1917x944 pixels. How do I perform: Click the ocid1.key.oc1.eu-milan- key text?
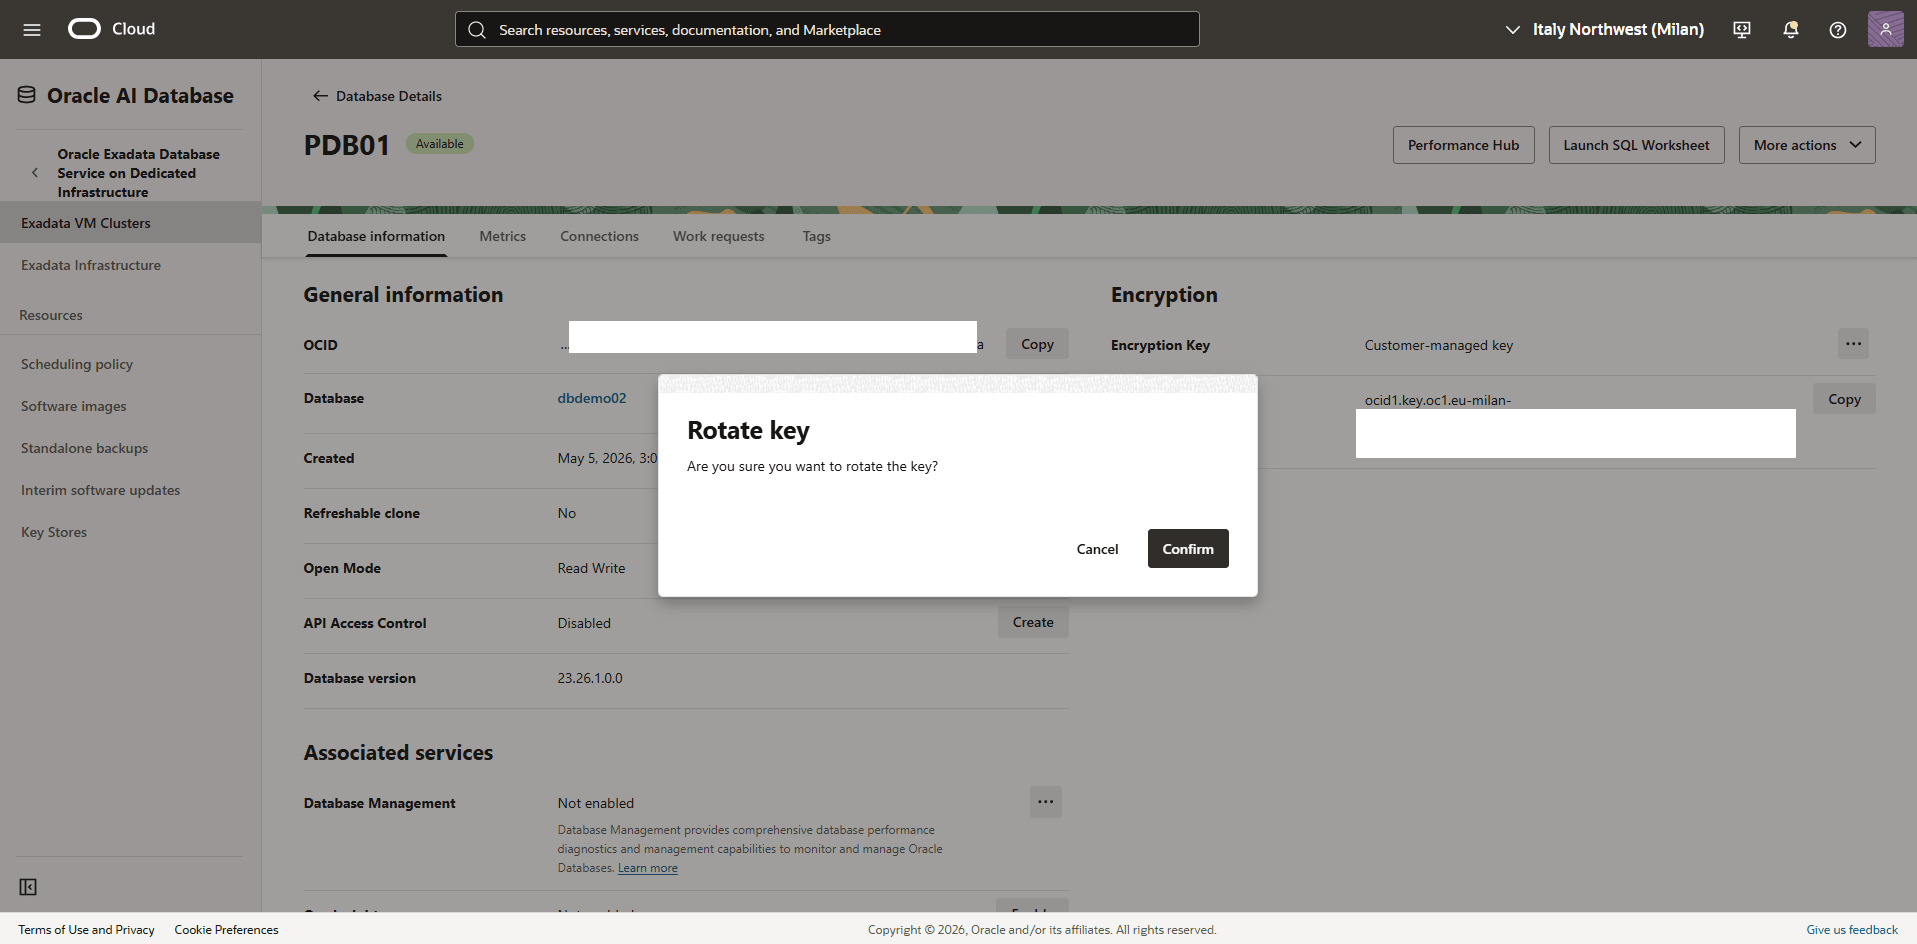click(1438, 400)
